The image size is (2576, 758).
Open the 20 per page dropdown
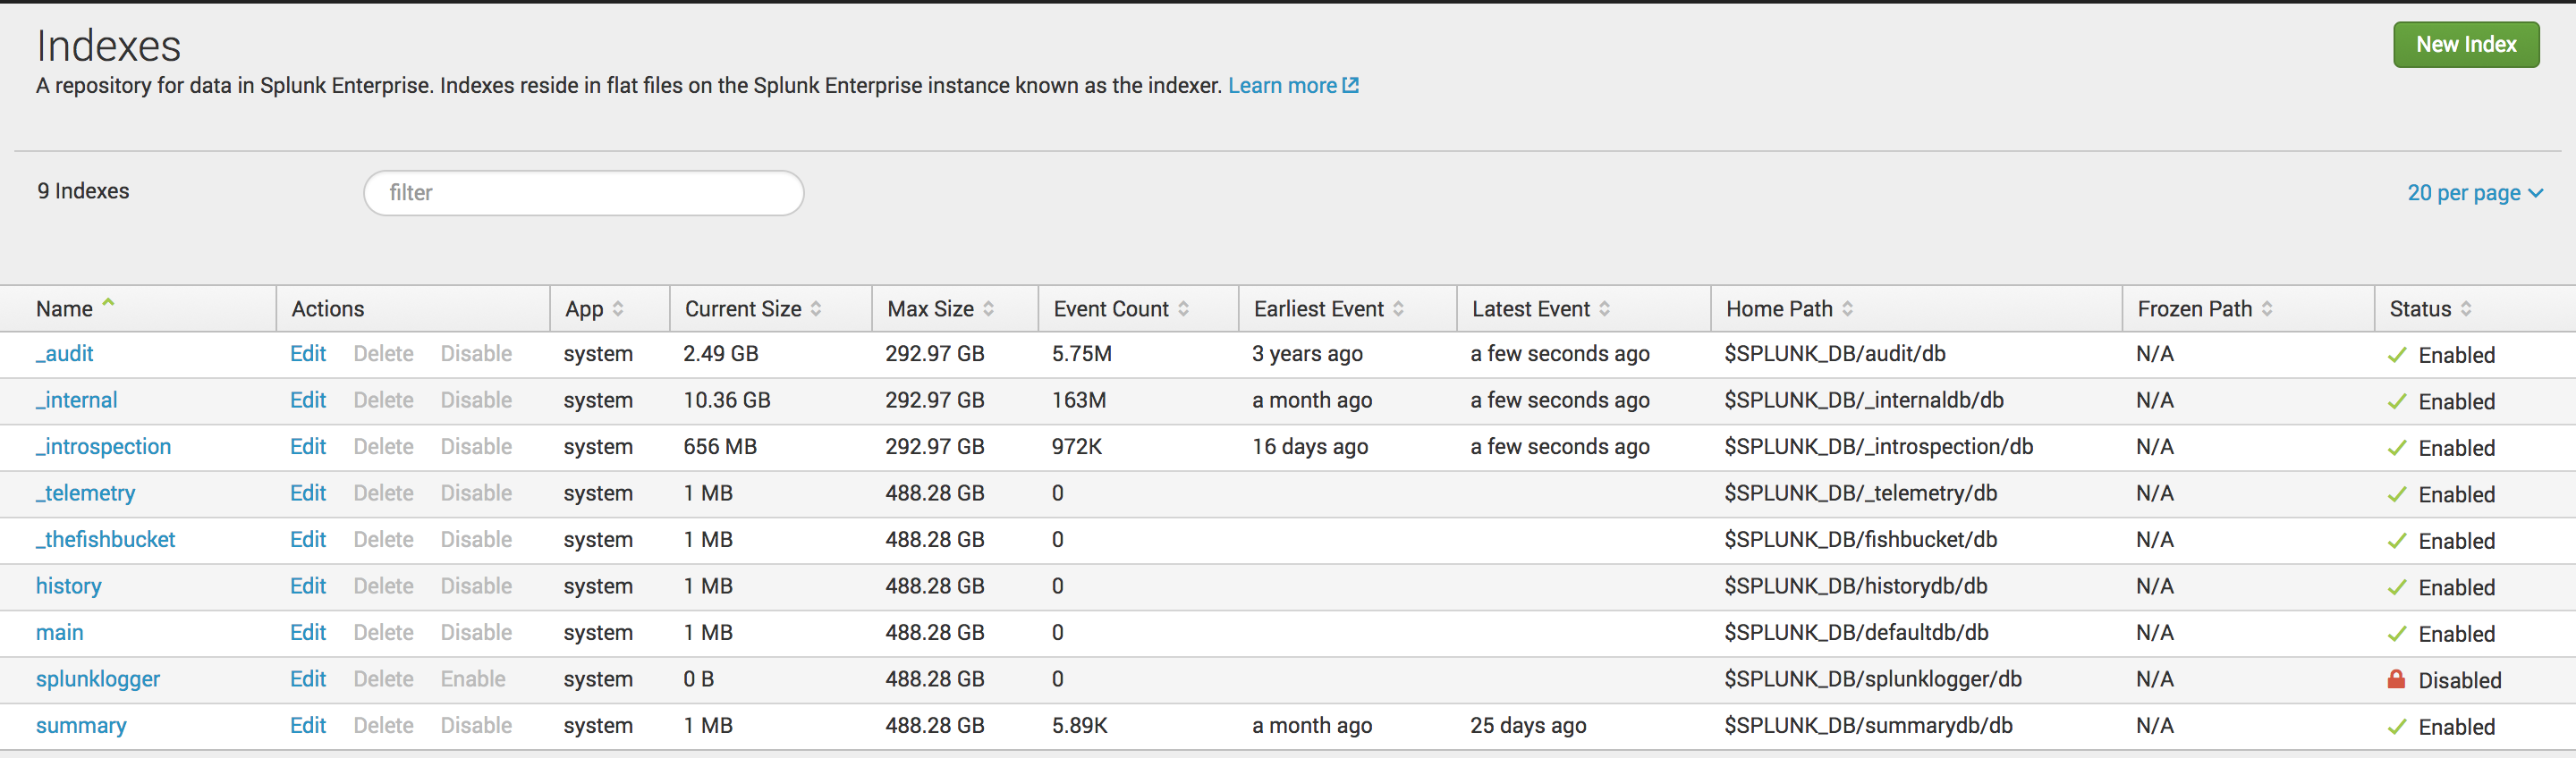[2474, 193]
